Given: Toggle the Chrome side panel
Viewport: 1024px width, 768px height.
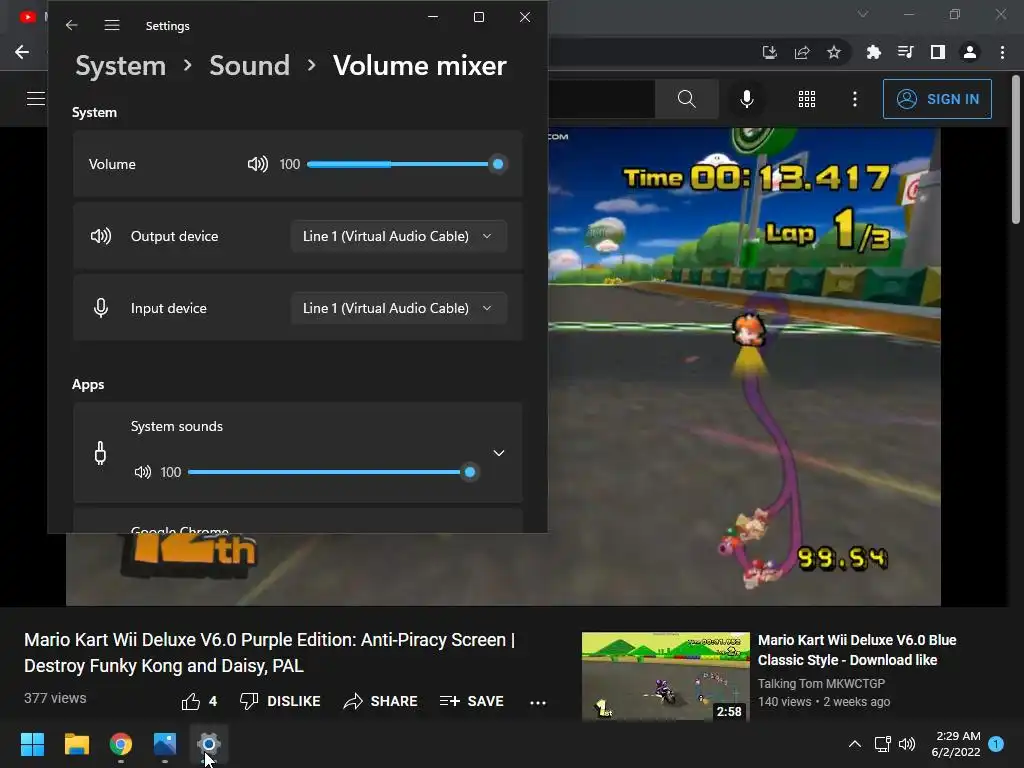Looking at the screenshot, I should [x=938, y=52].
